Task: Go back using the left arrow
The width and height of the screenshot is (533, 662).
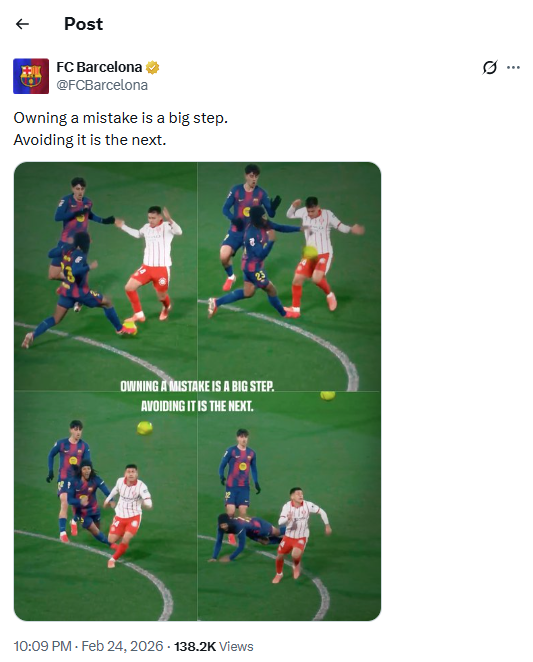Action: click(22, 24)
